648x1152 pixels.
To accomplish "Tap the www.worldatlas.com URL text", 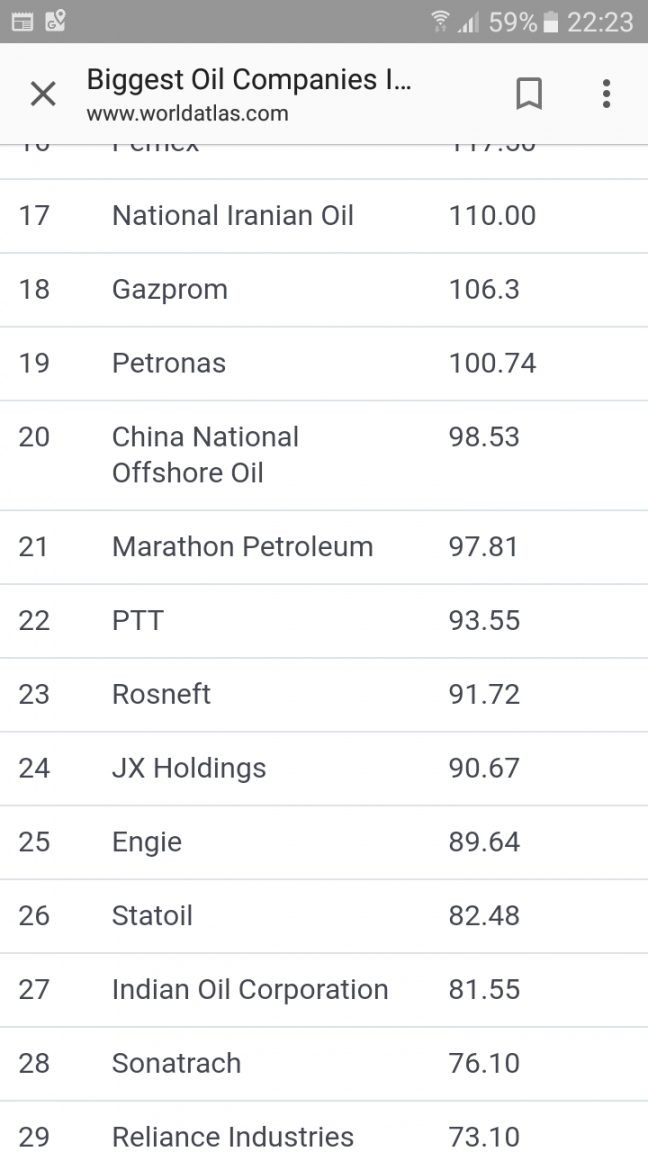I will pyautogui.click(x=187, y=113).
